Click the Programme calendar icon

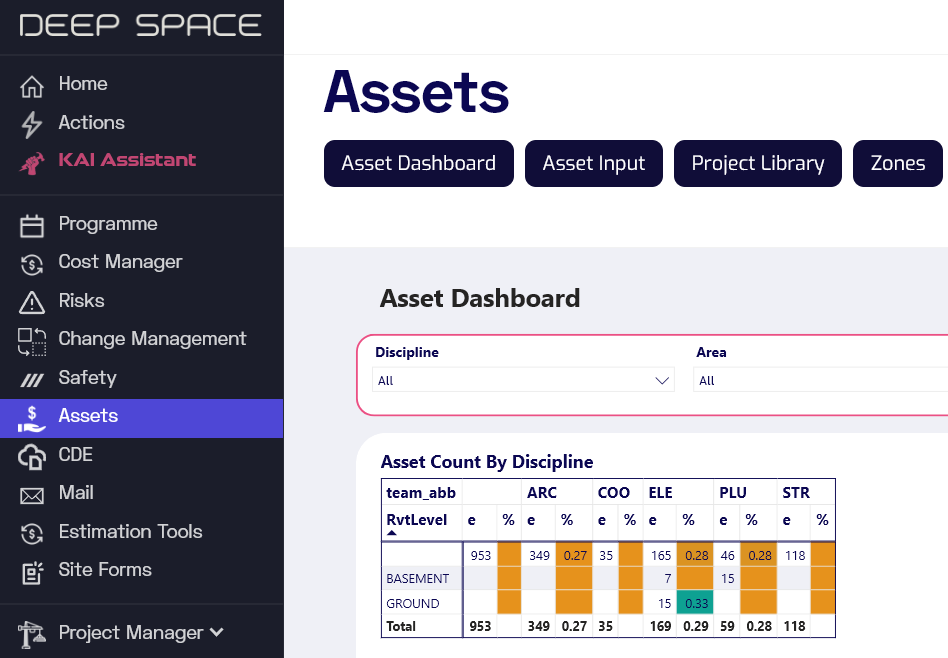31,226
